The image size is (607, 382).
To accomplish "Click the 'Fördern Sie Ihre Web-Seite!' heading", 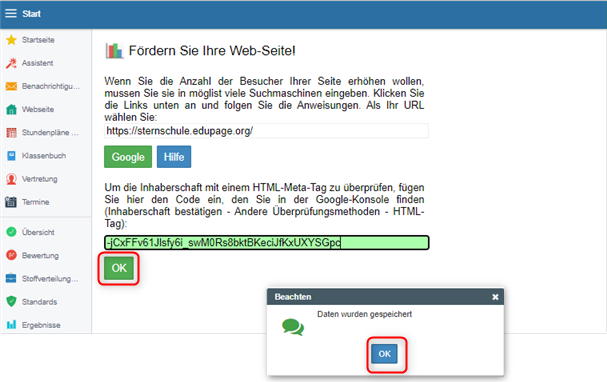I will click(212, 51).
